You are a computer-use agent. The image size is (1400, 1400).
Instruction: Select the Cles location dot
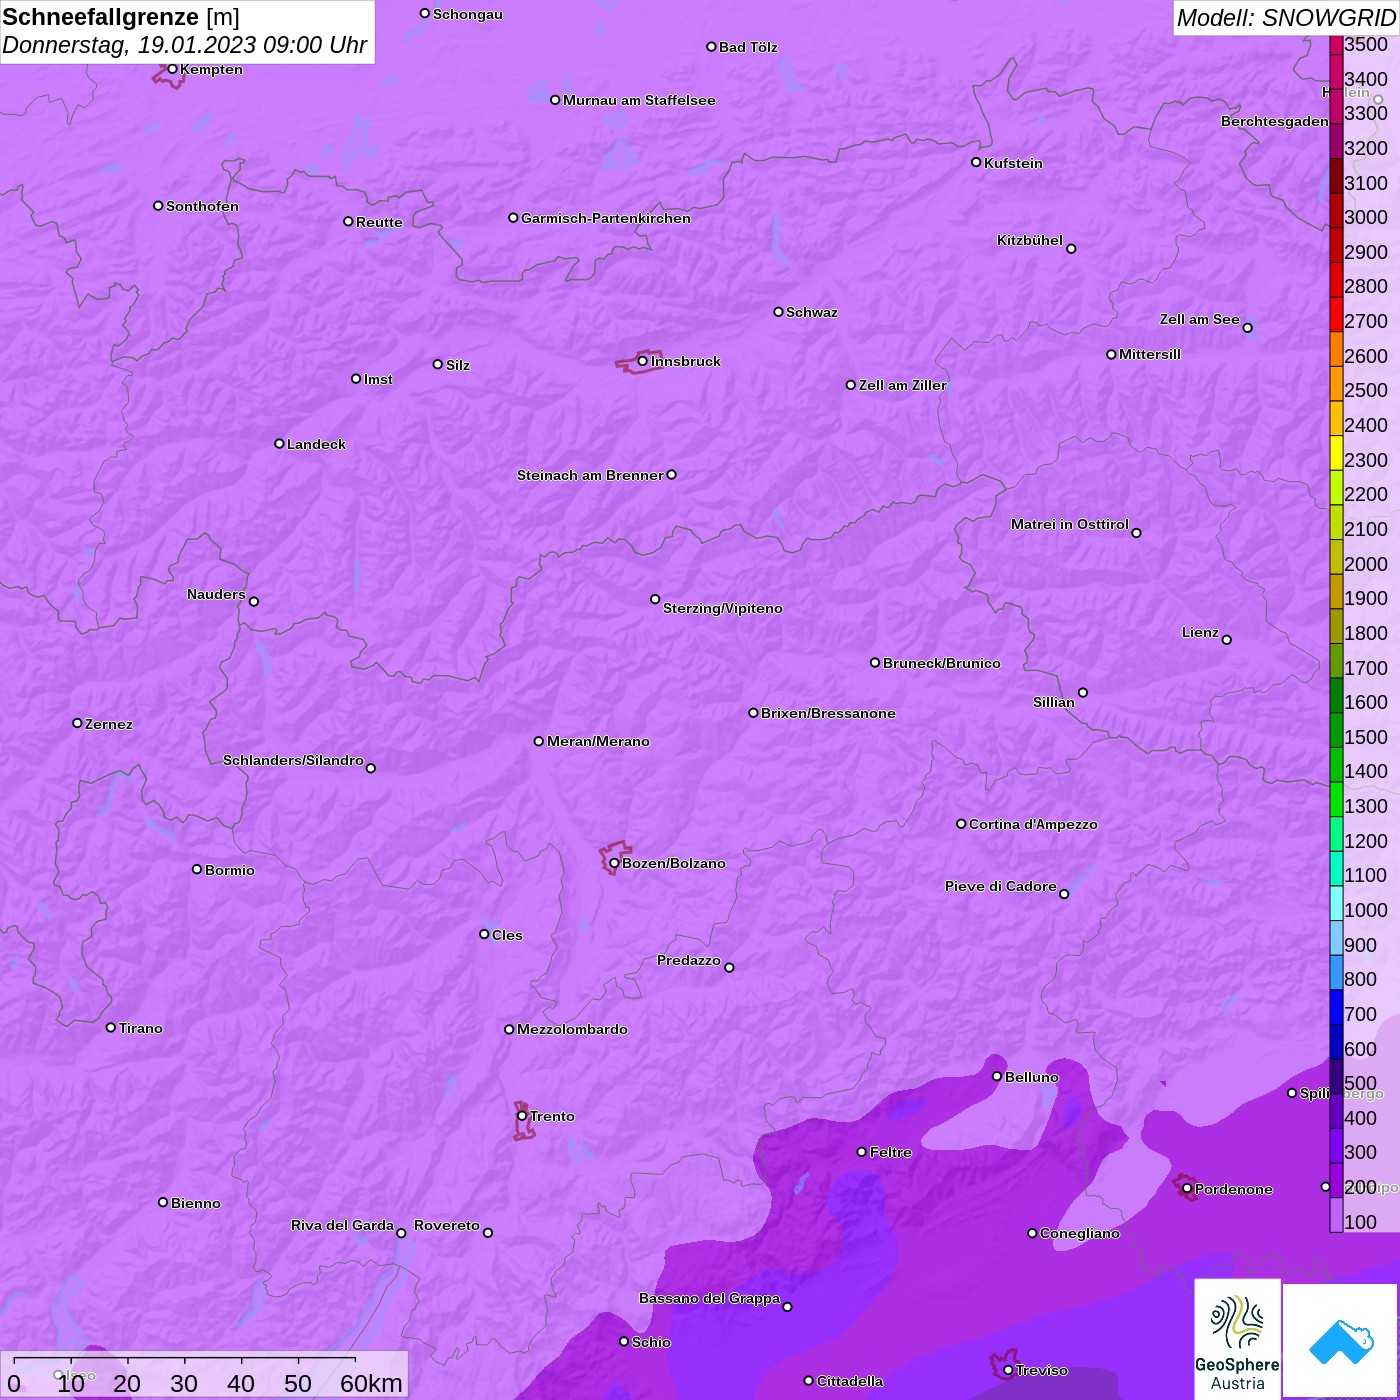(x=484, y=934)
